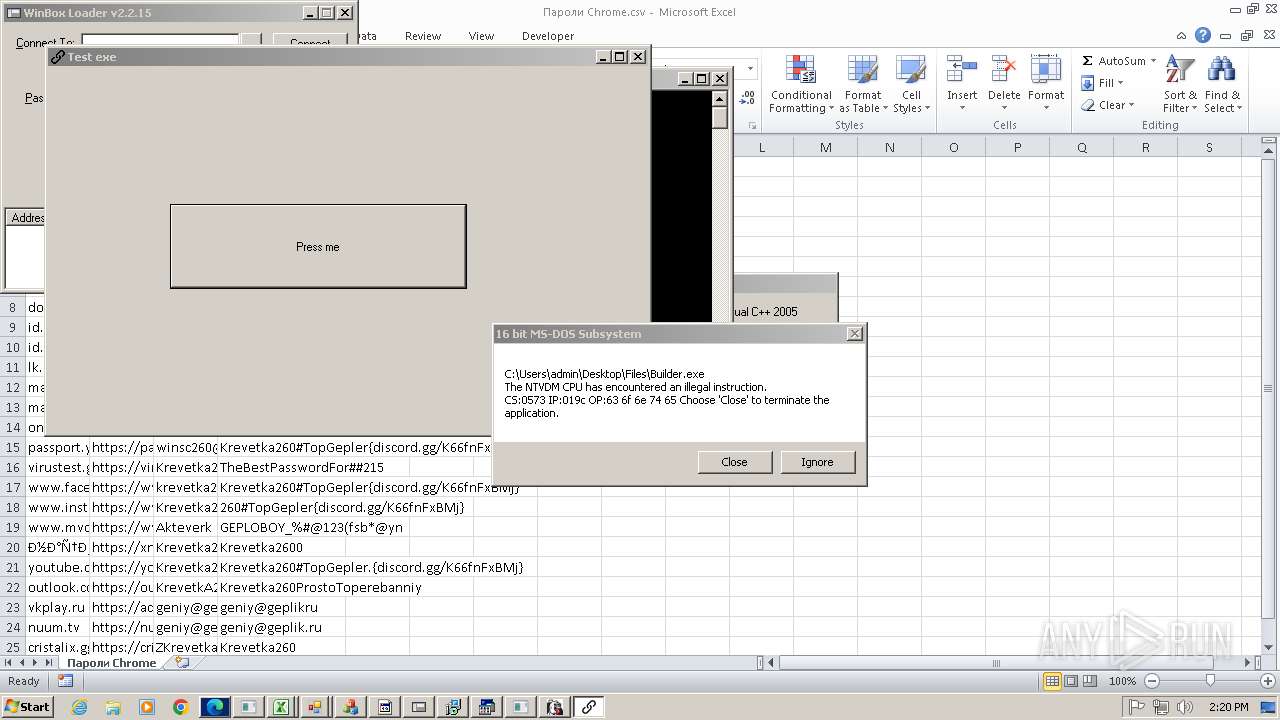Open the Clear eraser tool
The width and height of the screenshot is (1280, 720).
(x=1109, y=105)
